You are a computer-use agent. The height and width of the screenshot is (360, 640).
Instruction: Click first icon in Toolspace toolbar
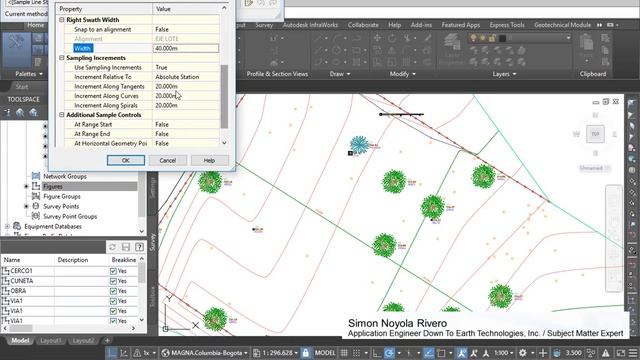pyautogui.click(x=7, y=112)
